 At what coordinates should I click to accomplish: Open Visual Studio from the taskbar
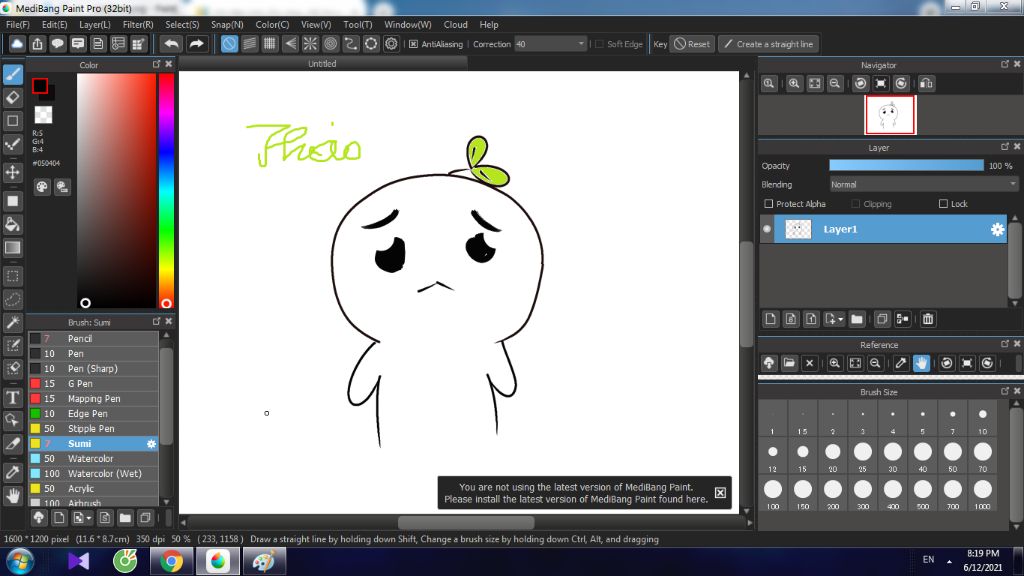tap(78, 561)
